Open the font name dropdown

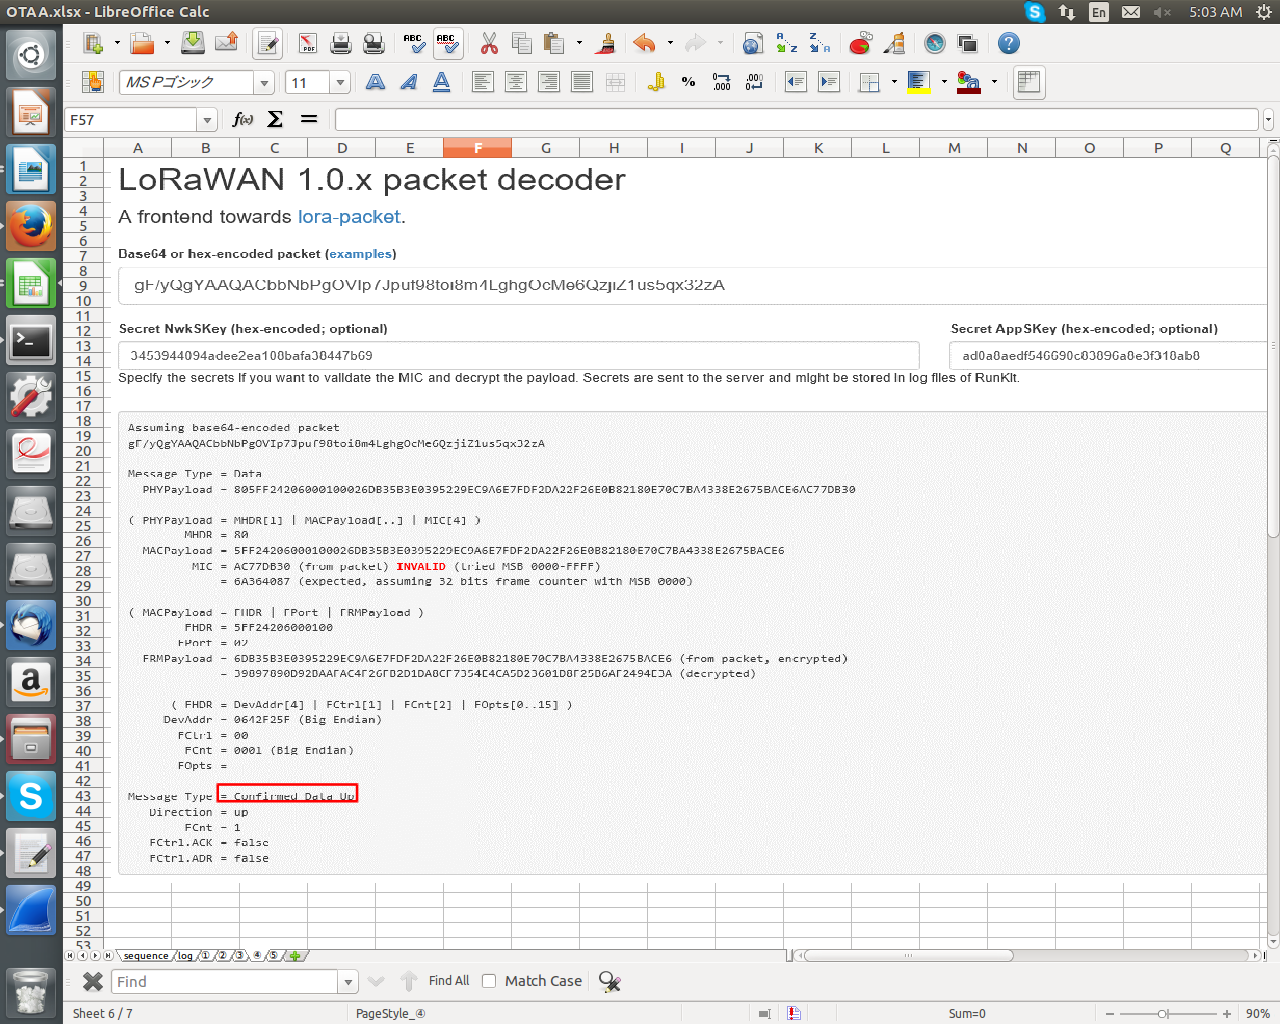264,83
